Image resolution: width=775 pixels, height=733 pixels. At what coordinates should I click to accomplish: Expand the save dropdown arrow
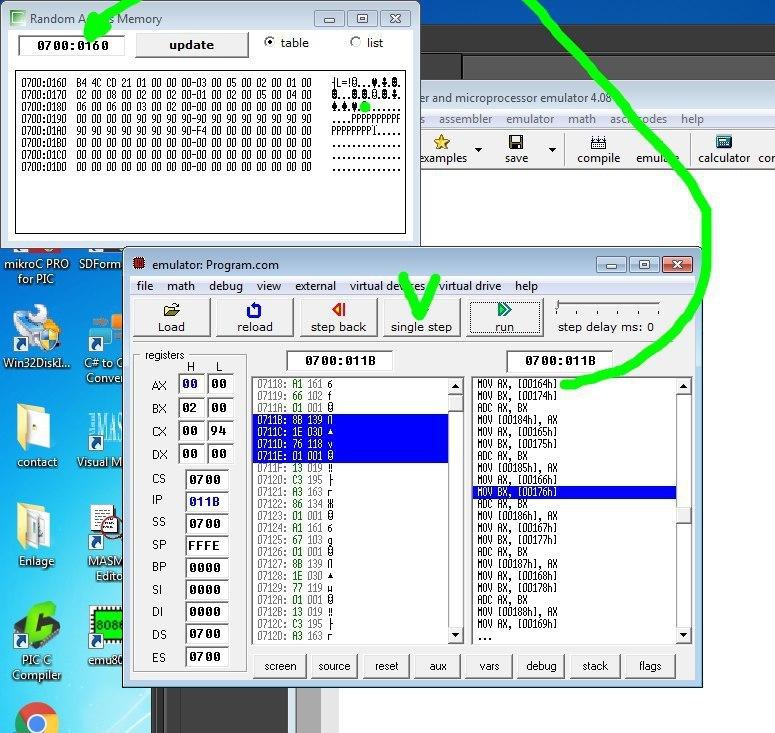pyautogui.click(x=552, y=149)
